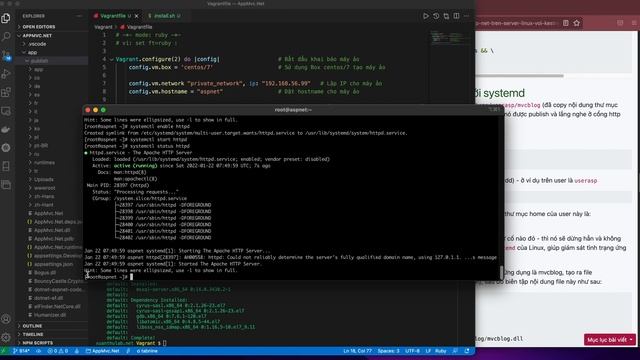Open the Remote Explorer view
This screenshot has height=360, width=640.
pyautogui.click(x=6, y=111)
